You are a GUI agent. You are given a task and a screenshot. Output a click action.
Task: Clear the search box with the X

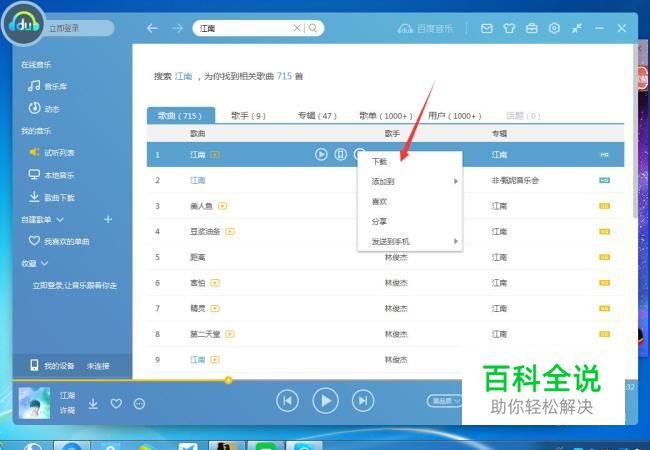pos(297,28)
